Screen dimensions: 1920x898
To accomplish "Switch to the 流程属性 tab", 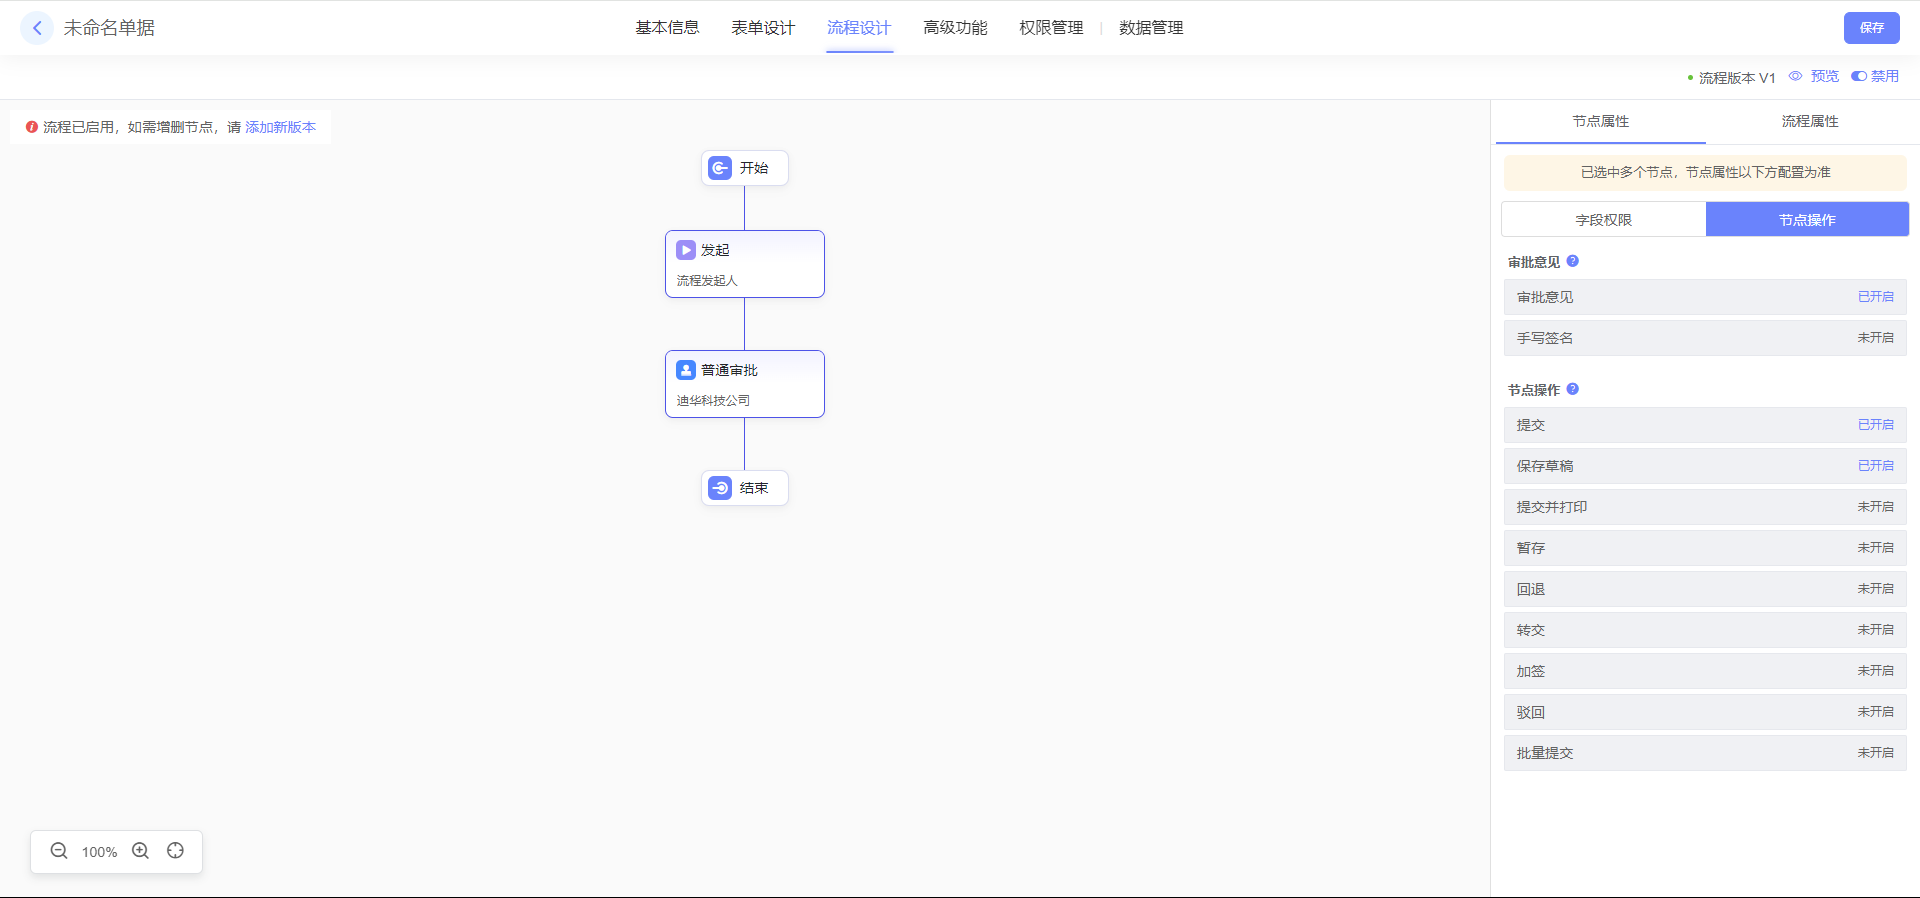I will click(1809, 121).
